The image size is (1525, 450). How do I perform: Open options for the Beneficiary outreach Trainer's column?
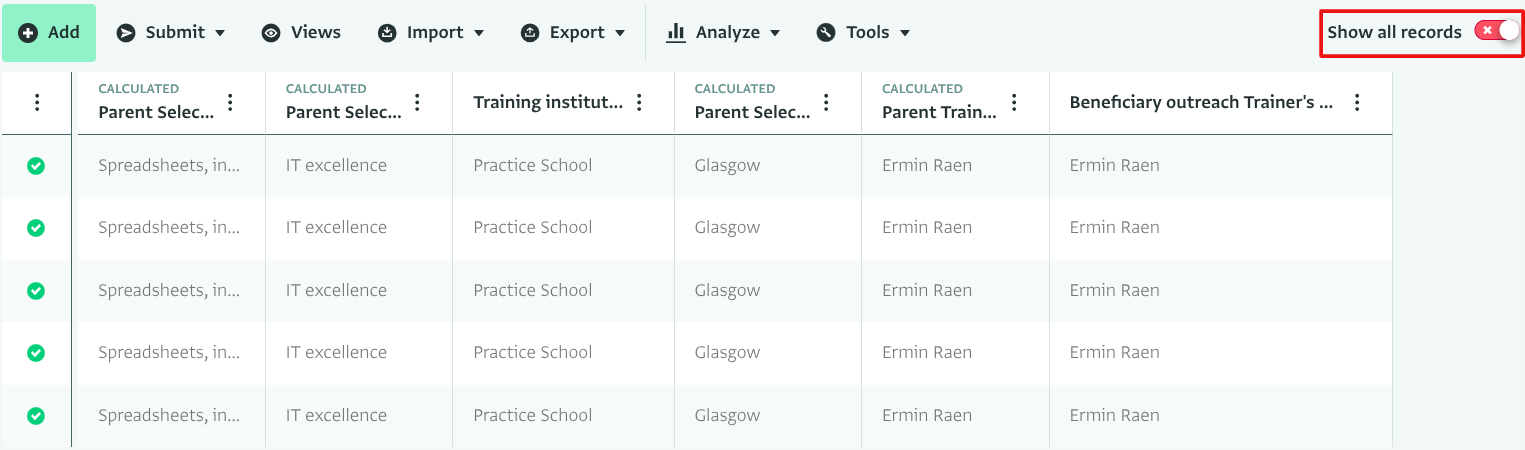pos(1357,102)
